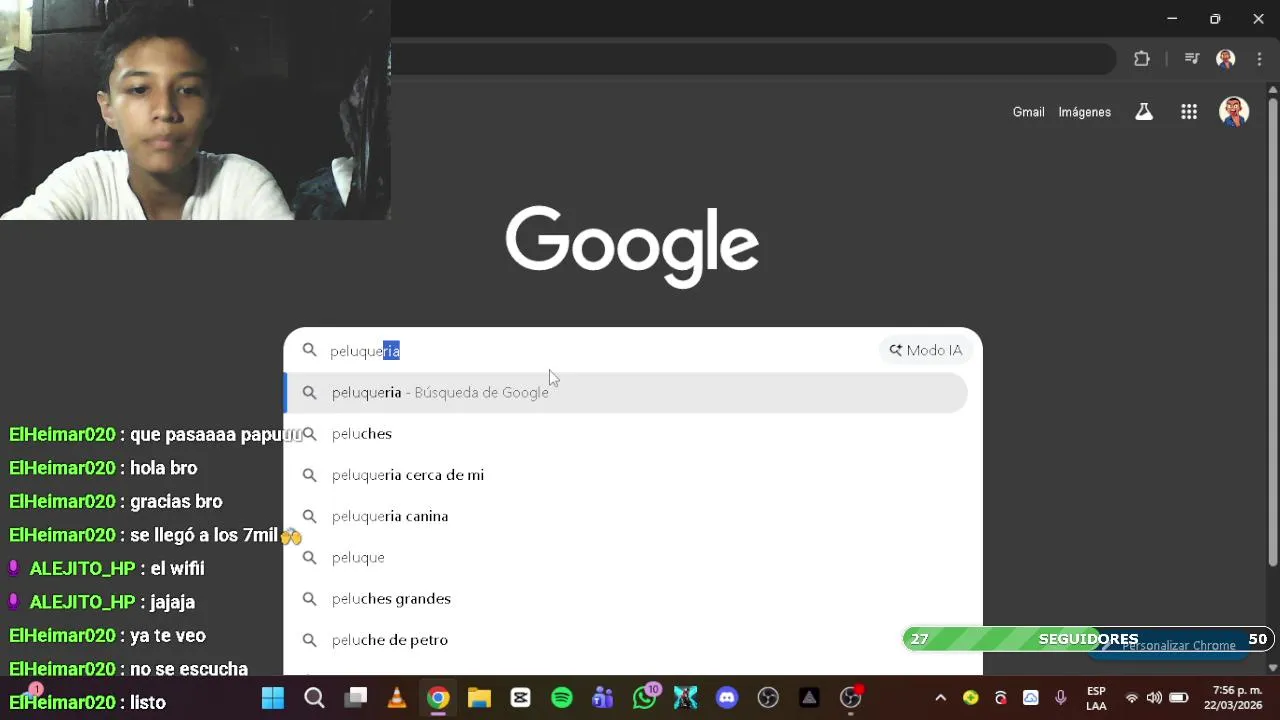Click the microphone tray icon
Image resolution: width=1280 pixels, height=720 pixels.
click(x=1061, y=698)
